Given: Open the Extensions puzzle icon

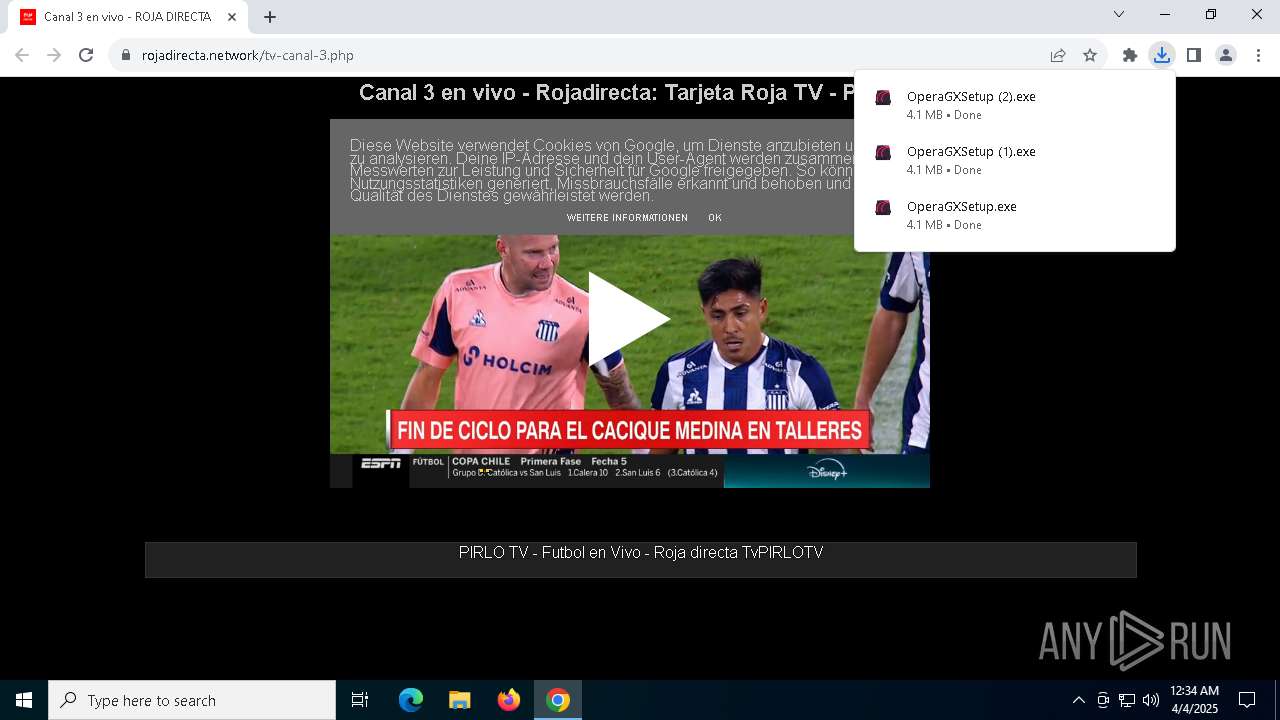Looking at the screenshot, I should 1130,55.
